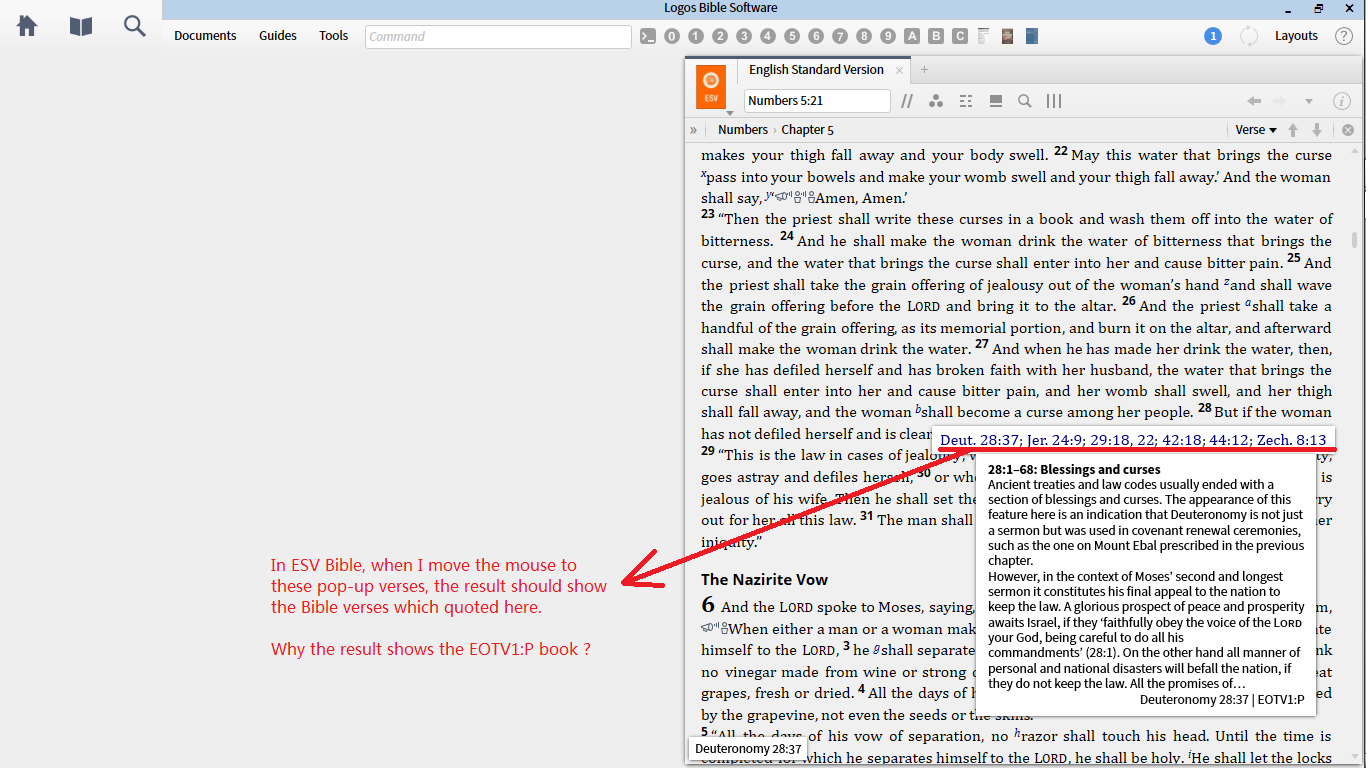This screenshot has width=1368, height=769.
Task: Expand the table of contents chevrons
Action: point(693,130)
